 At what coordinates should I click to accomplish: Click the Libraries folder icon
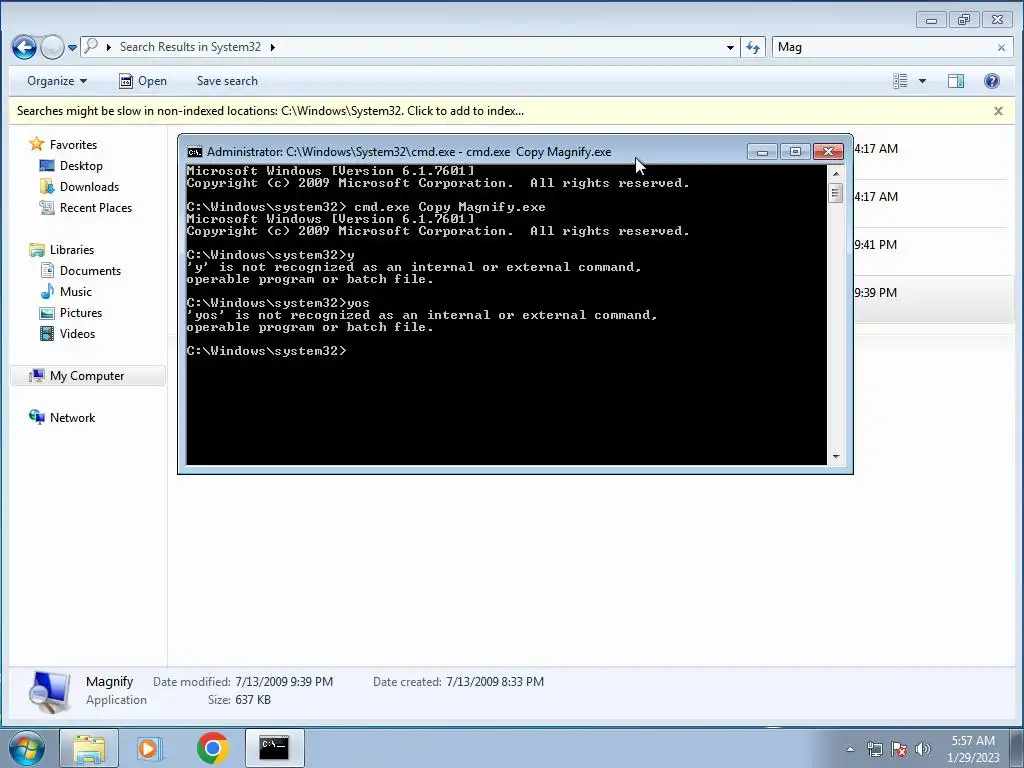[37, 249]
